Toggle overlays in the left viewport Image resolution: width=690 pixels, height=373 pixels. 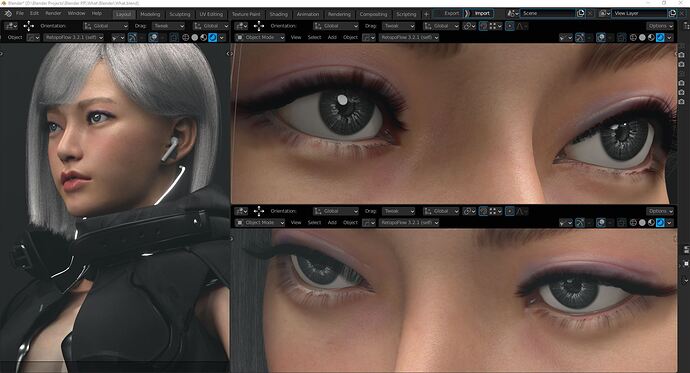click(x=153, y=37)
